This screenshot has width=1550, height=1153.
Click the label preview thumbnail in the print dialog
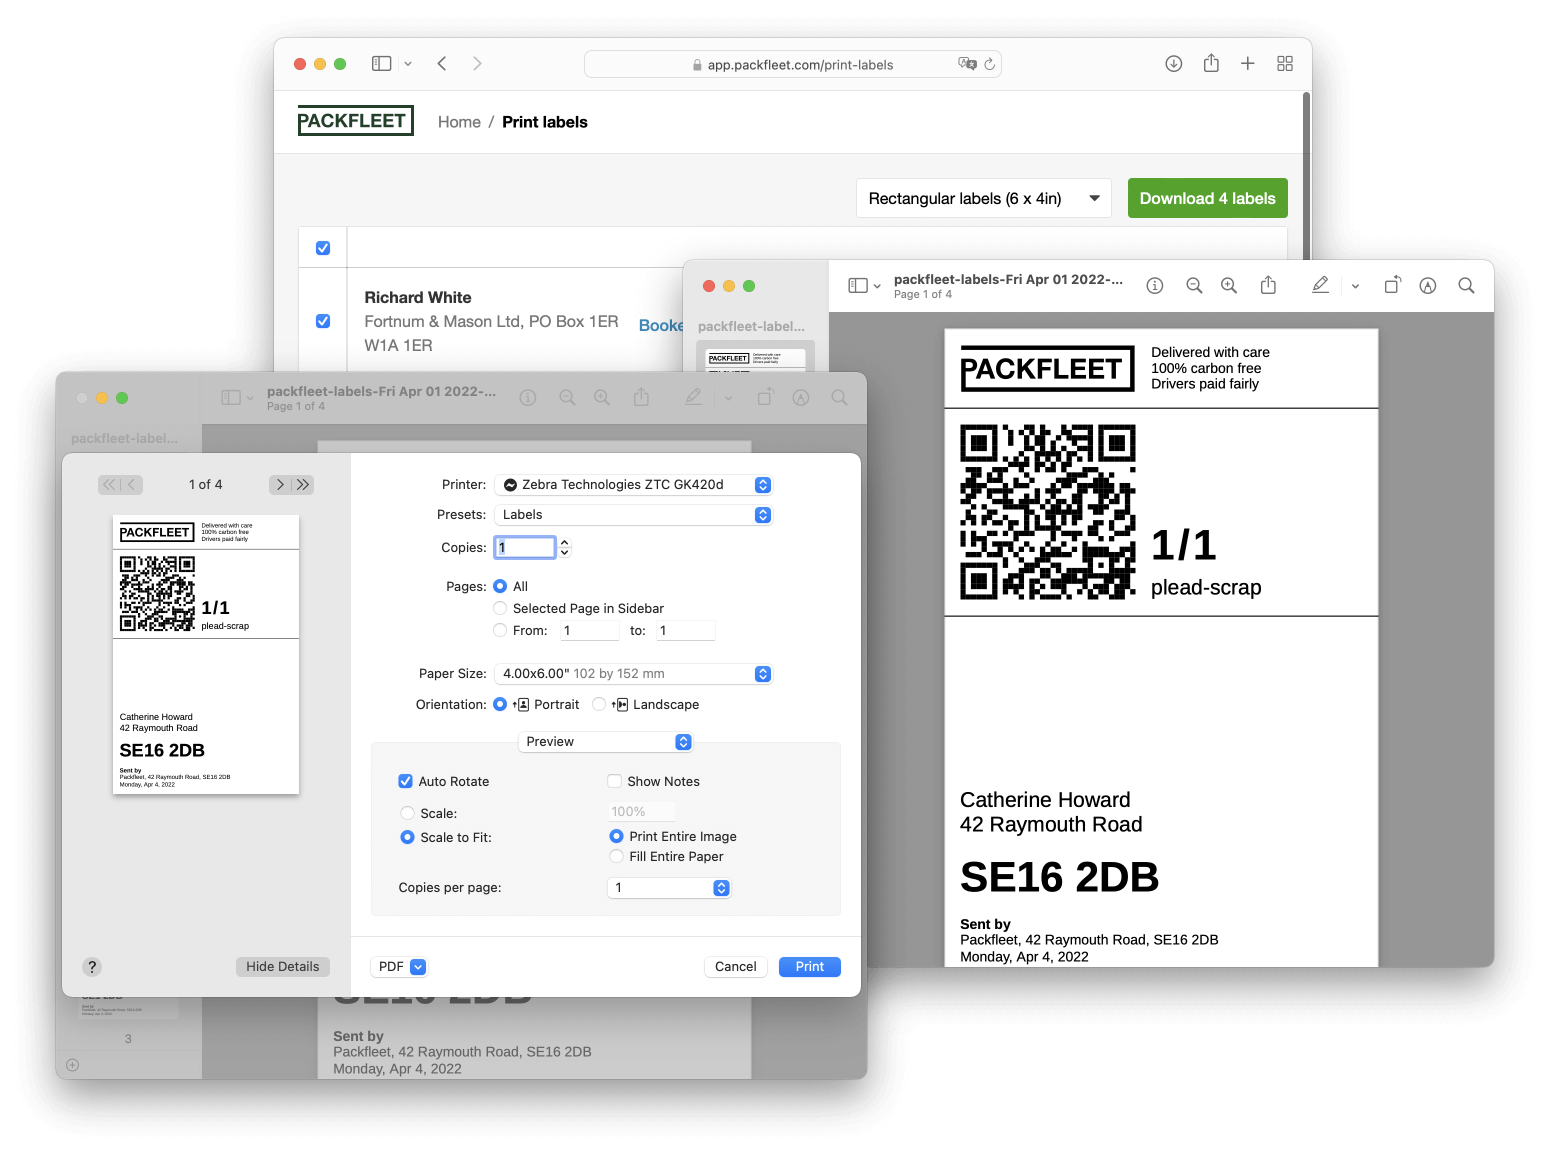click(206, 655)
